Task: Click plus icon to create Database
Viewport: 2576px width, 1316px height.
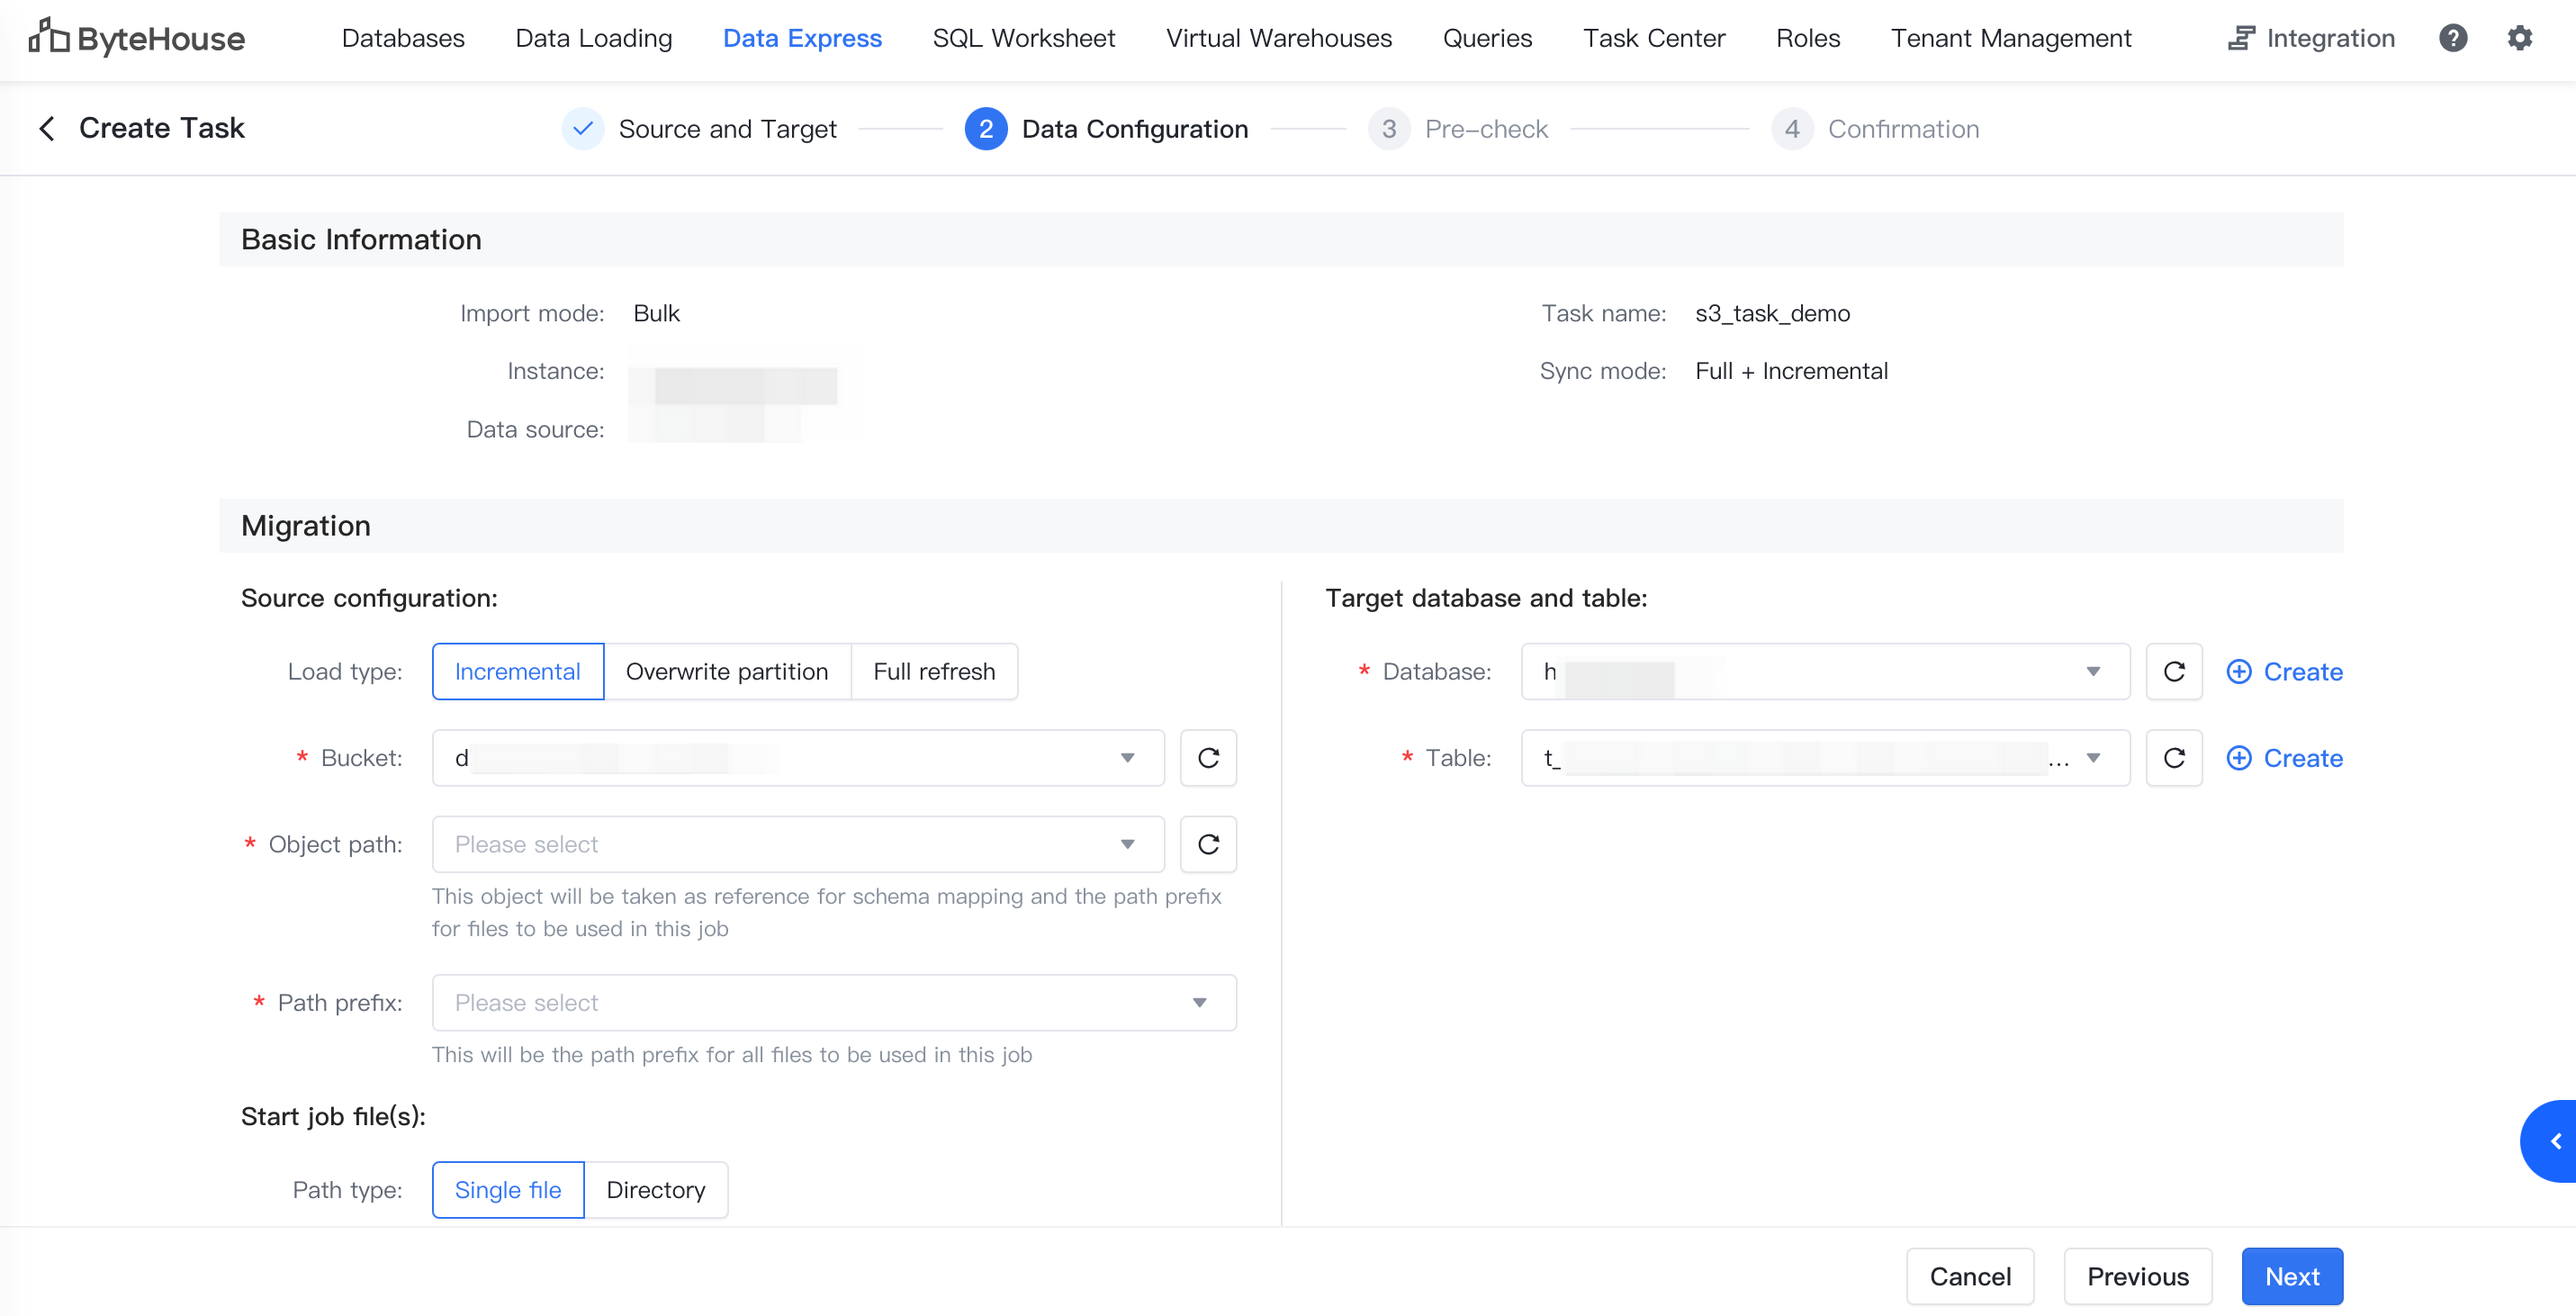Action: pos(2239,671)
